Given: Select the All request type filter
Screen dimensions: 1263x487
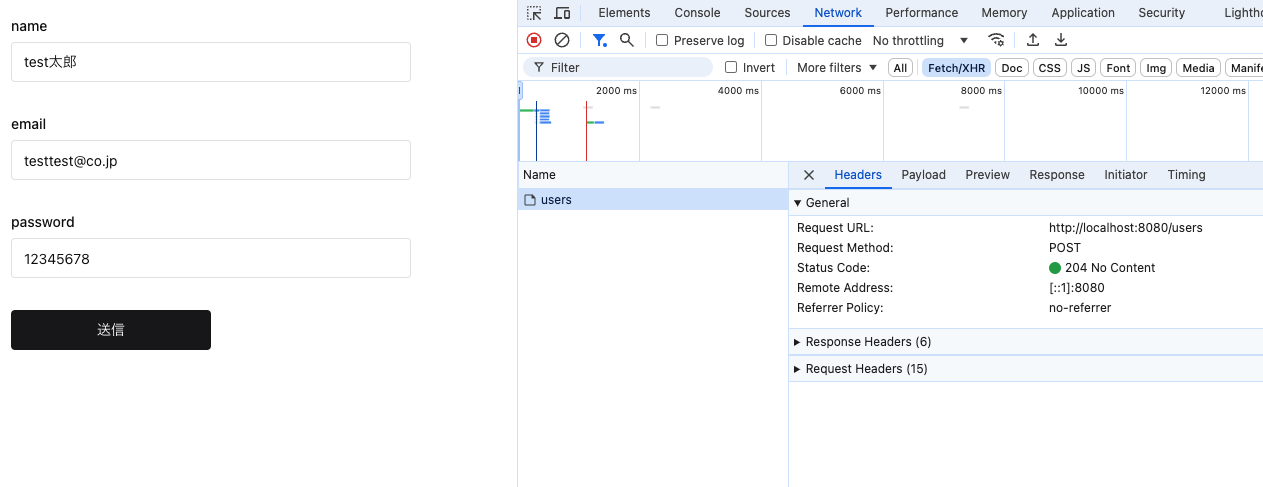Looking at the screenshot, I should point(901,68).
